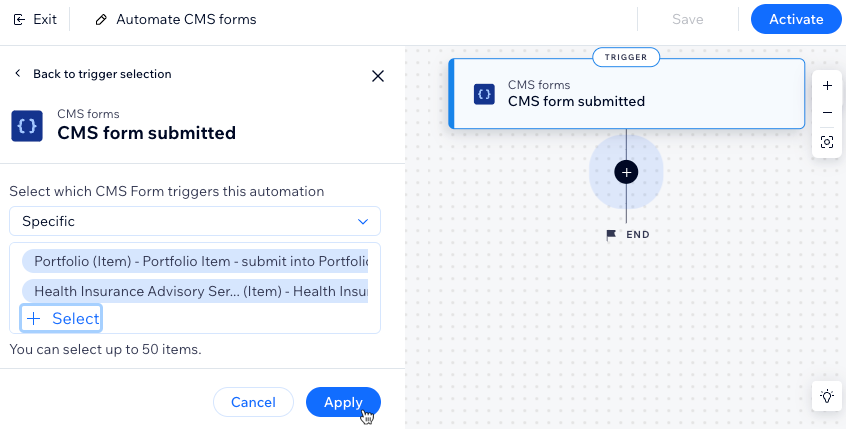
Task: Click Health Insurance Advisory selected form tag
Action: click(x=195, y=291)
